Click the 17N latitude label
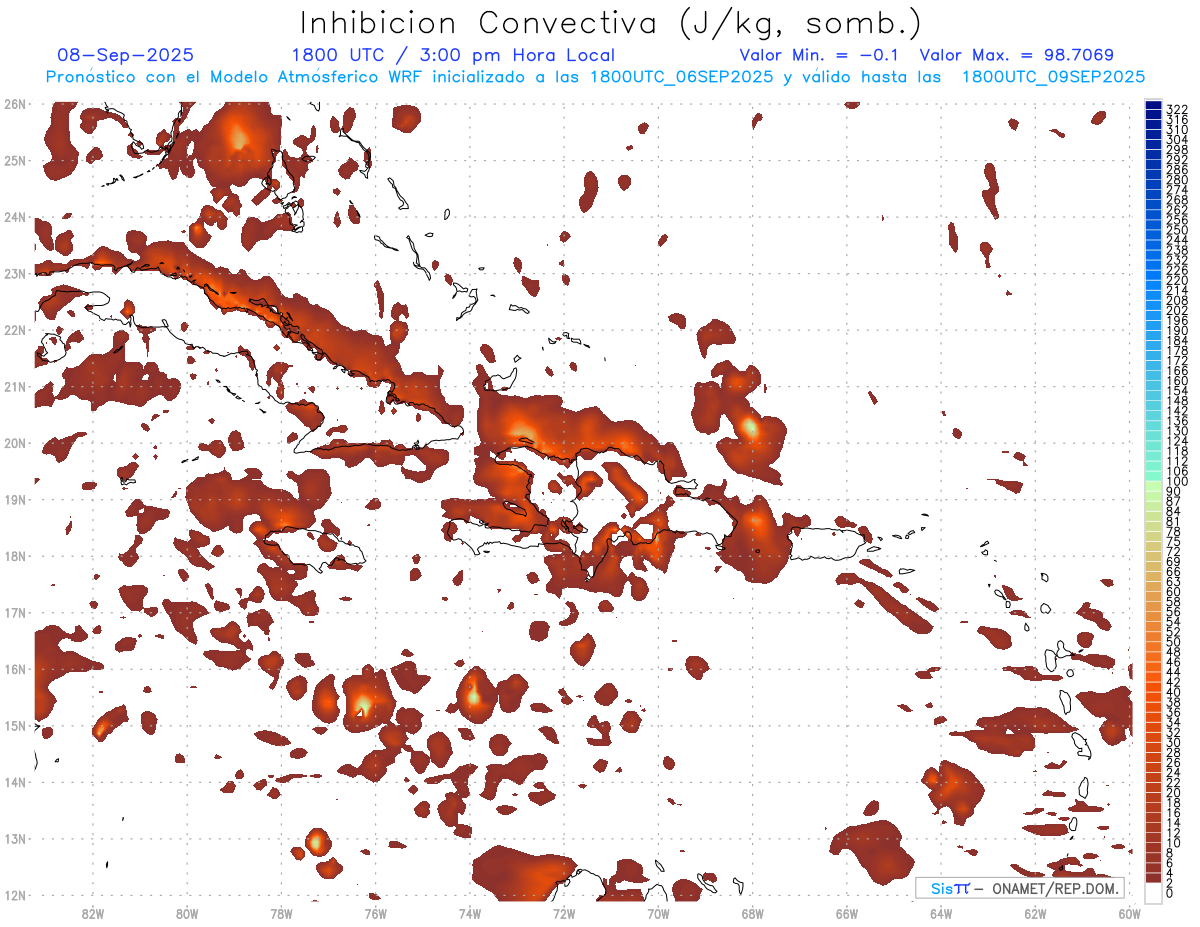1200x927 pixels. point(15,612)
